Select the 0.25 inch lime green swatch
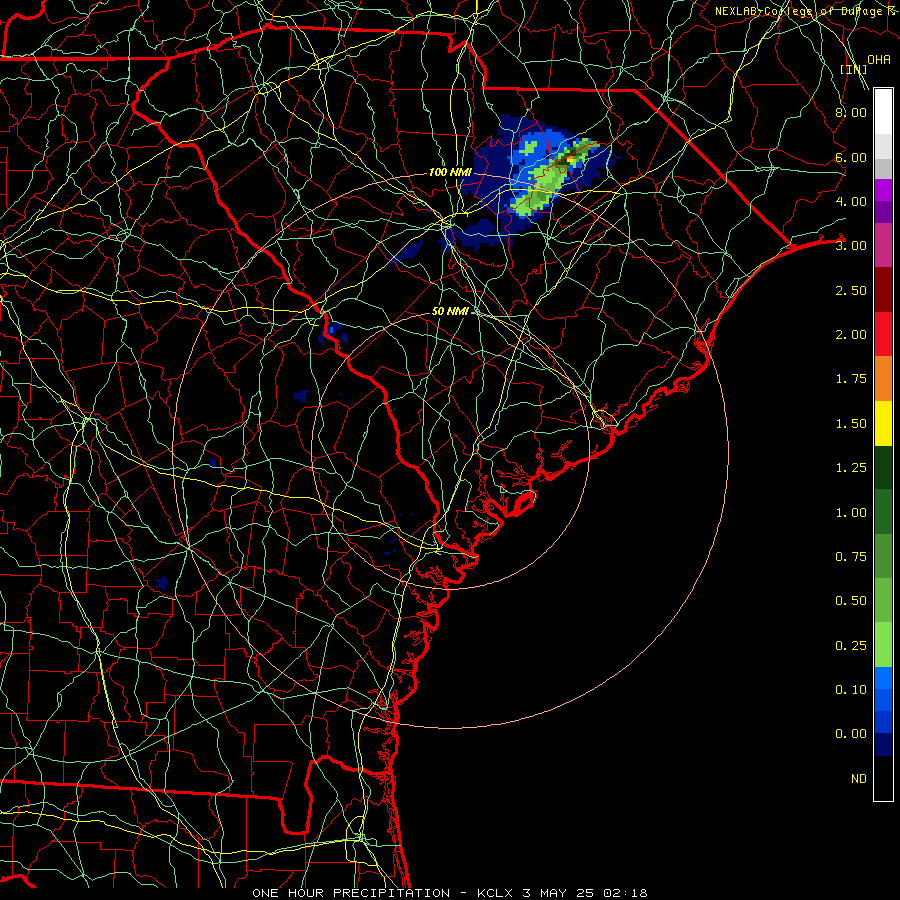 pyautogui.click(x=883, y=645)
